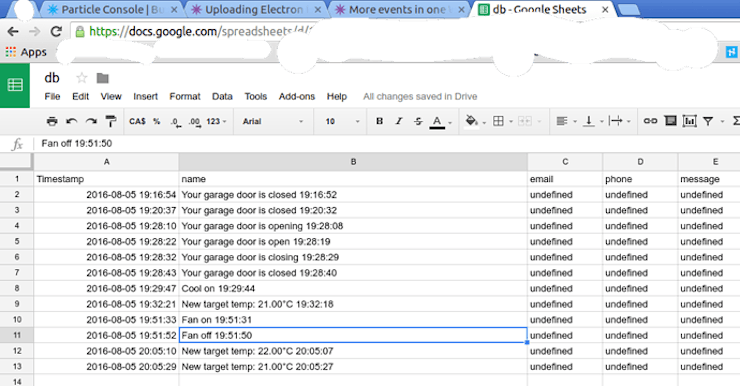740x386 pixels.
Task: Insert a link using the chain icon
Action: (650, 121)
